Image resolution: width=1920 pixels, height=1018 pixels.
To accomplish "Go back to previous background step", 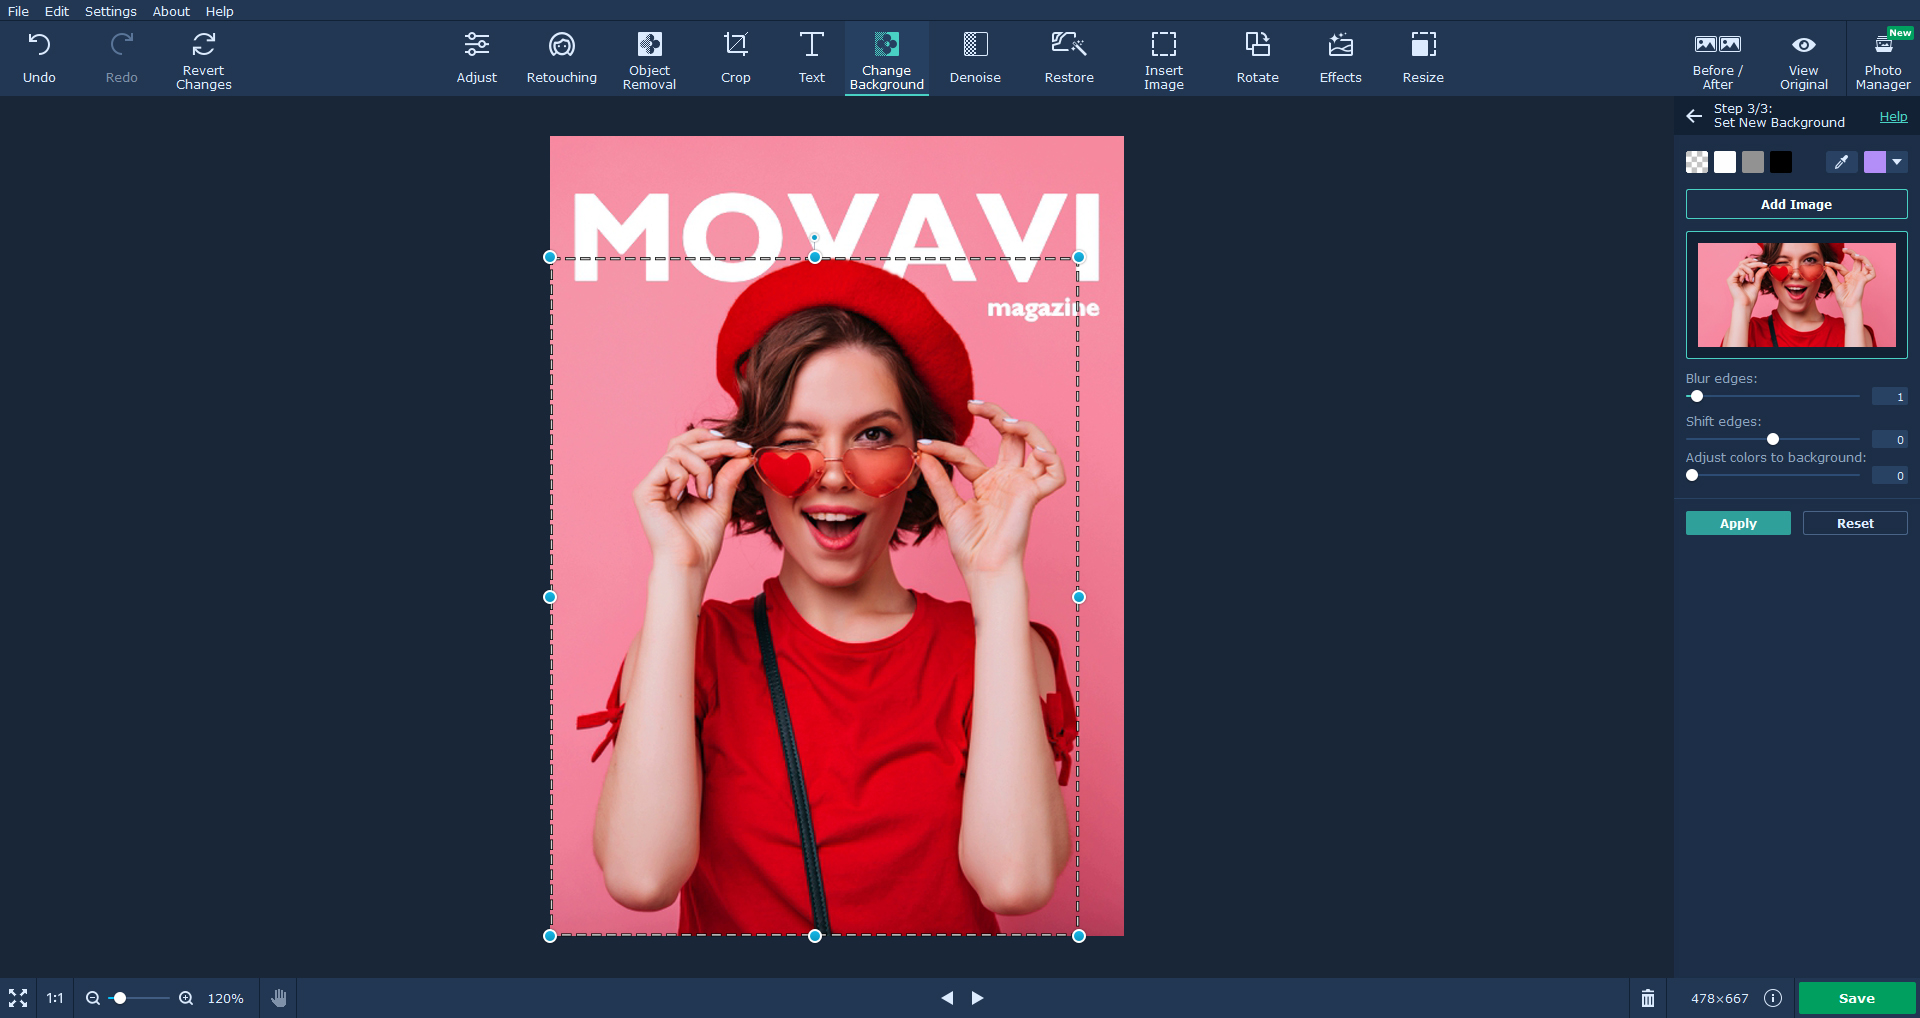I will click(1694, 116).
